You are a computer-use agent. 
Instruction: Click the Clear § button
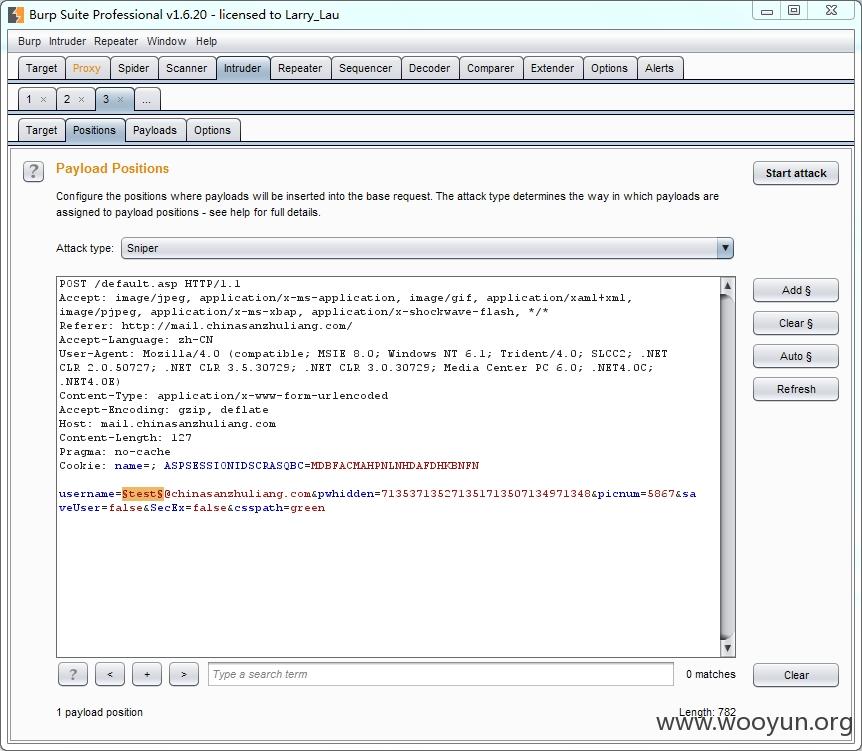[795, 323]
